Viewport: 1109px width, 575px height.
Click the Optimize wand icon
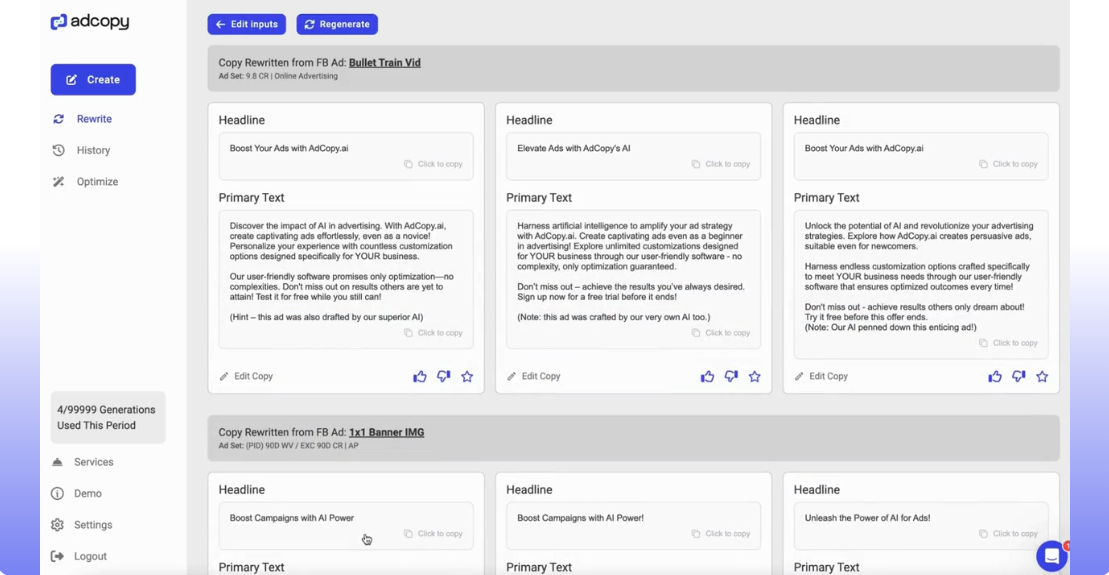[x=59, y=182]
